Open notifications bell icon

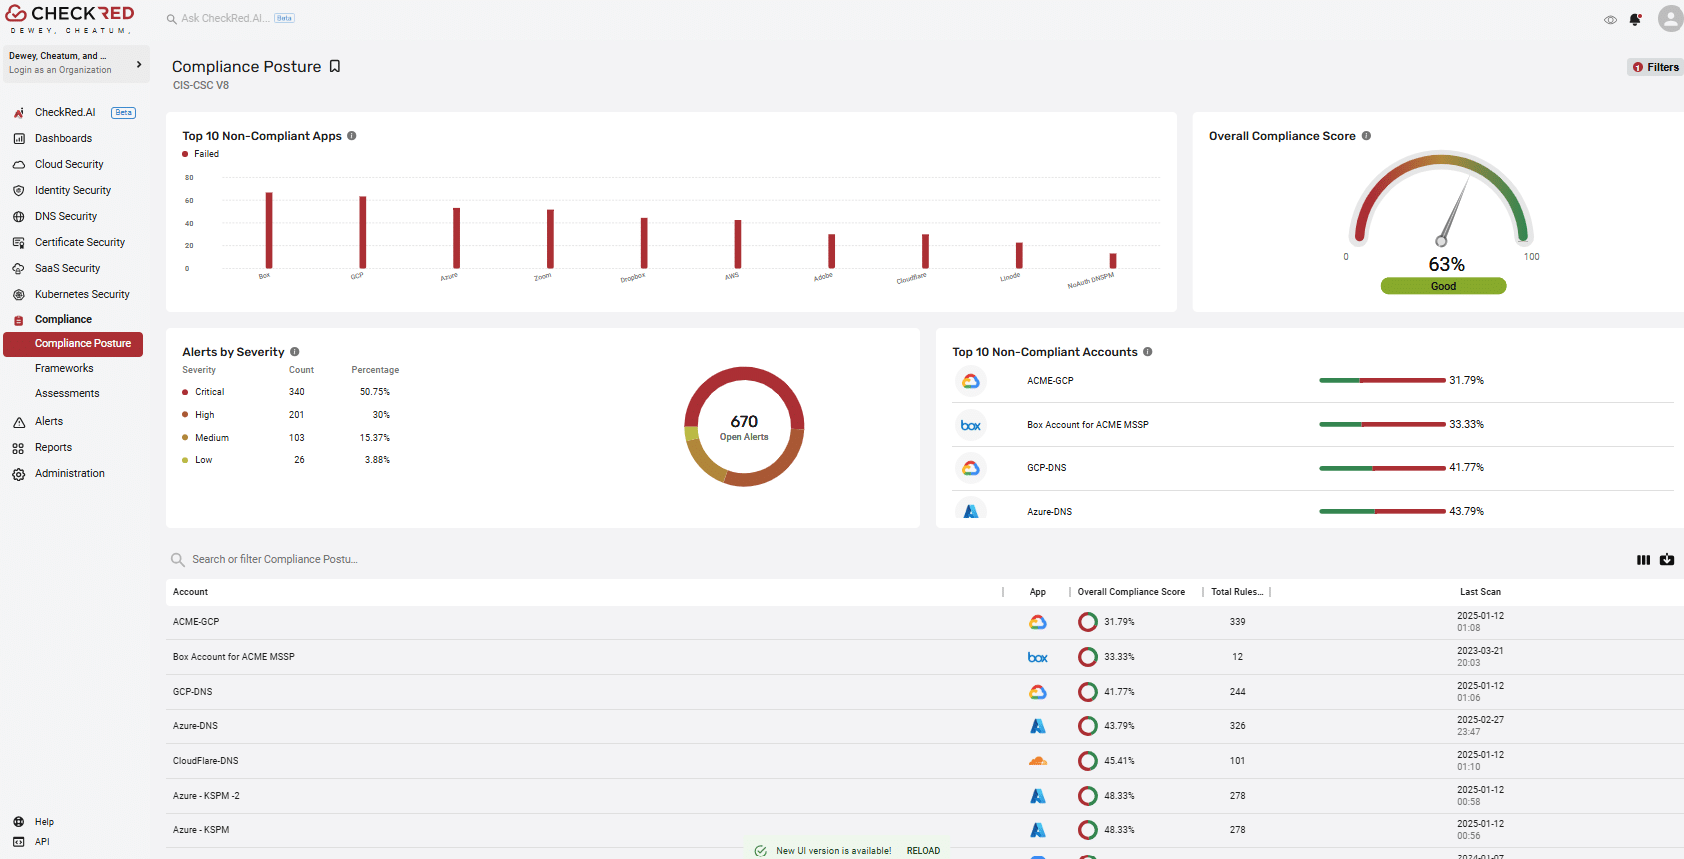[x=1635, y=19]
